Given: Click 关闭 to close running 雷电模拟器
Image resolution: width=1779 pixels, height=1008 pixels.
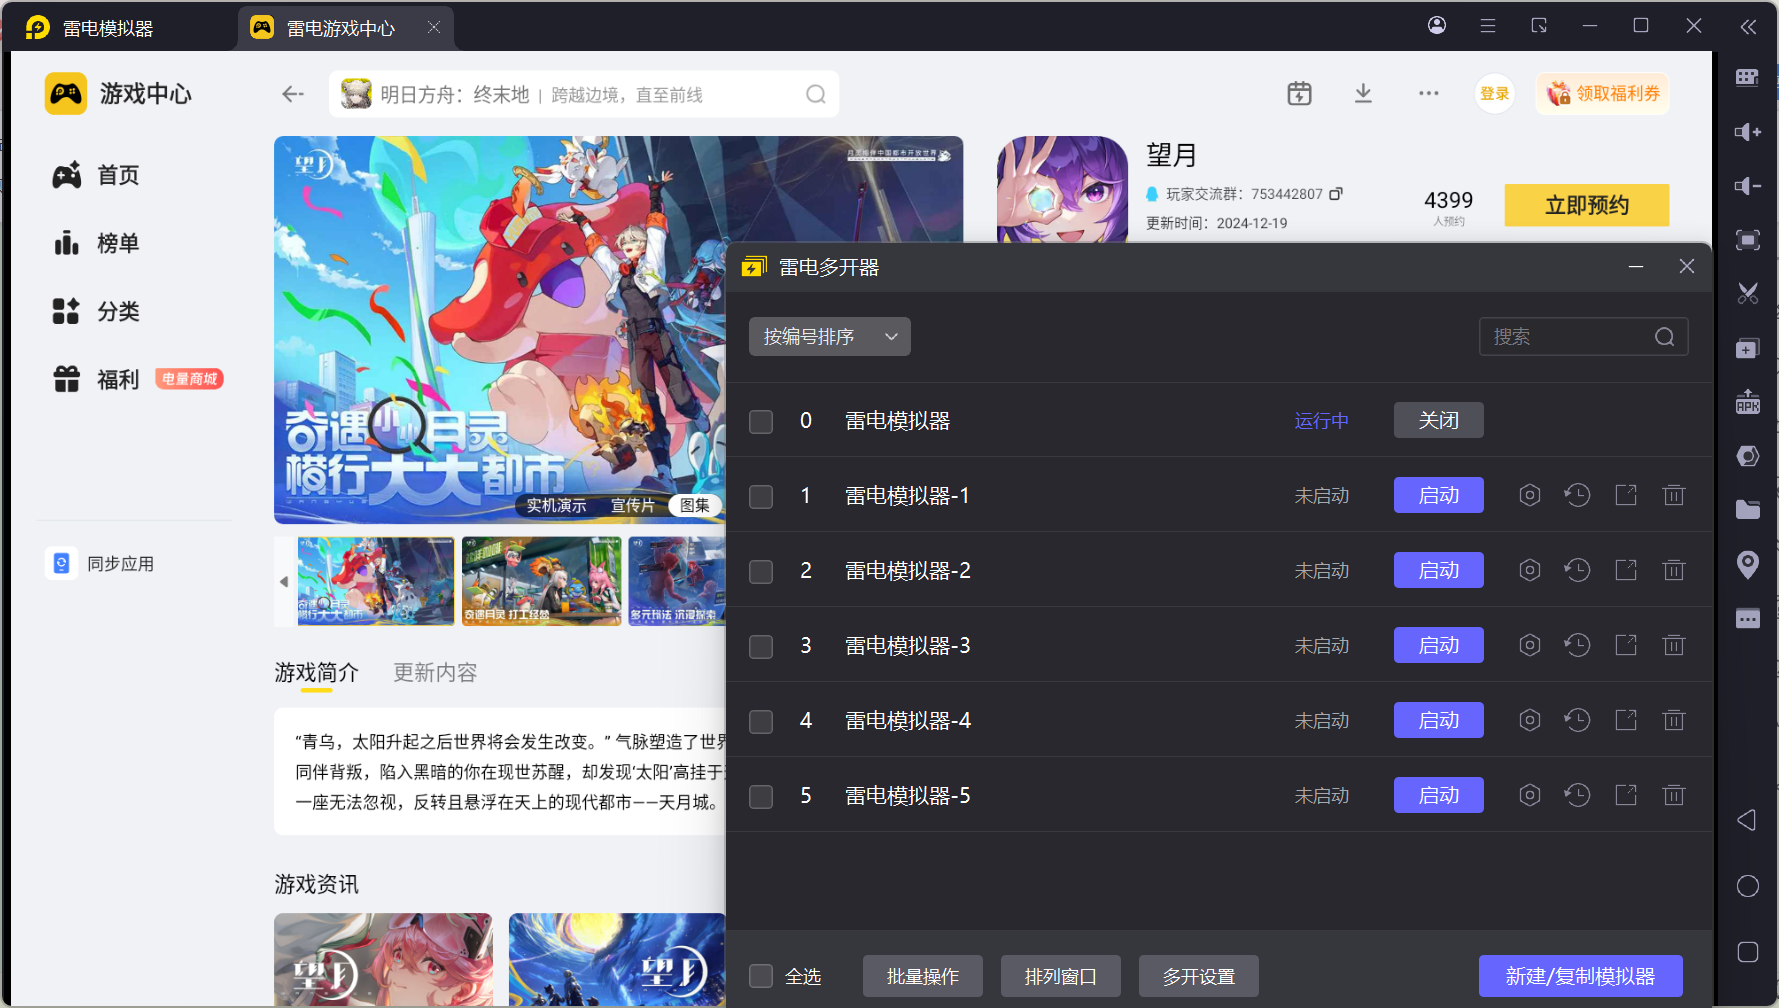Looking at the screenshot, I should 1438,420.
